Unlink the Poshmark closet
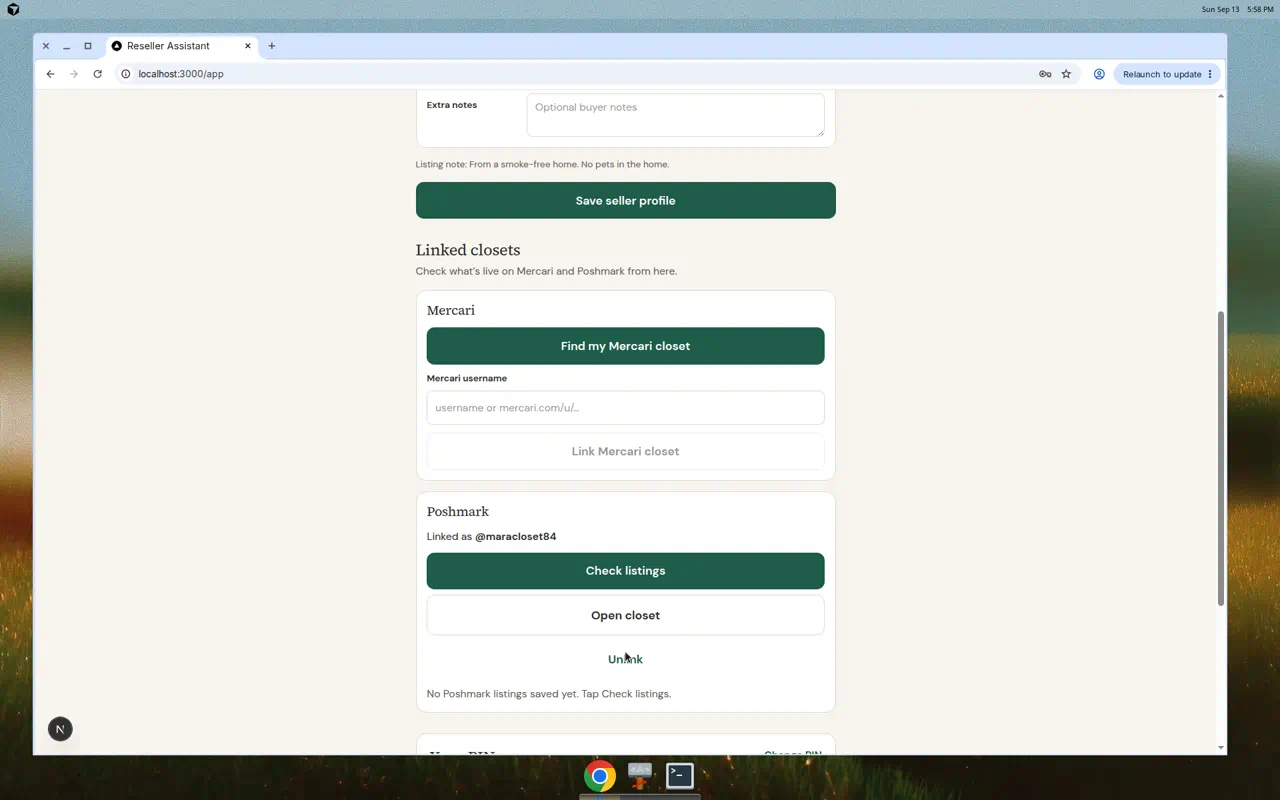 tap(626, 659)
